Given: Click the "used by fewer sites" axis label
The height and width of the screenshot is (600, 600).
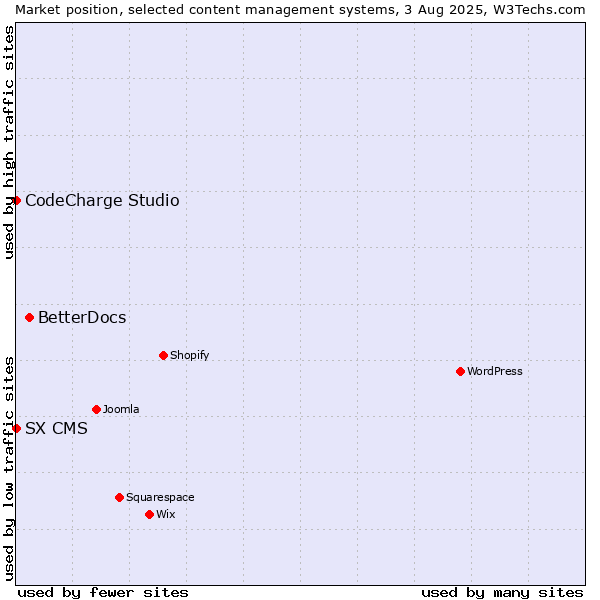Looking at the screenshot, I should click(103, 593).
